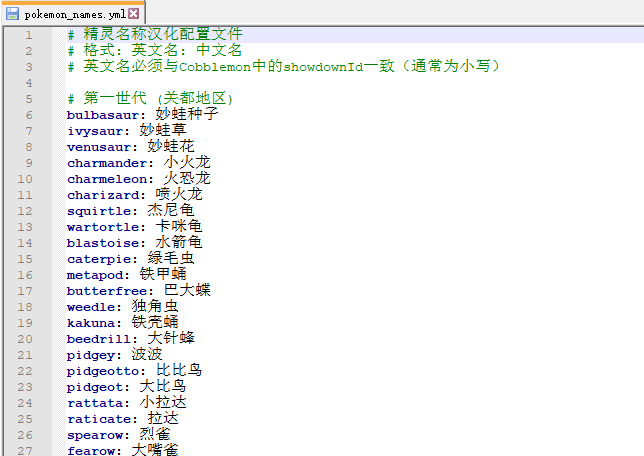Click the key 'rattata'
Screen dimensions: 644x456
tap(94, 403)
